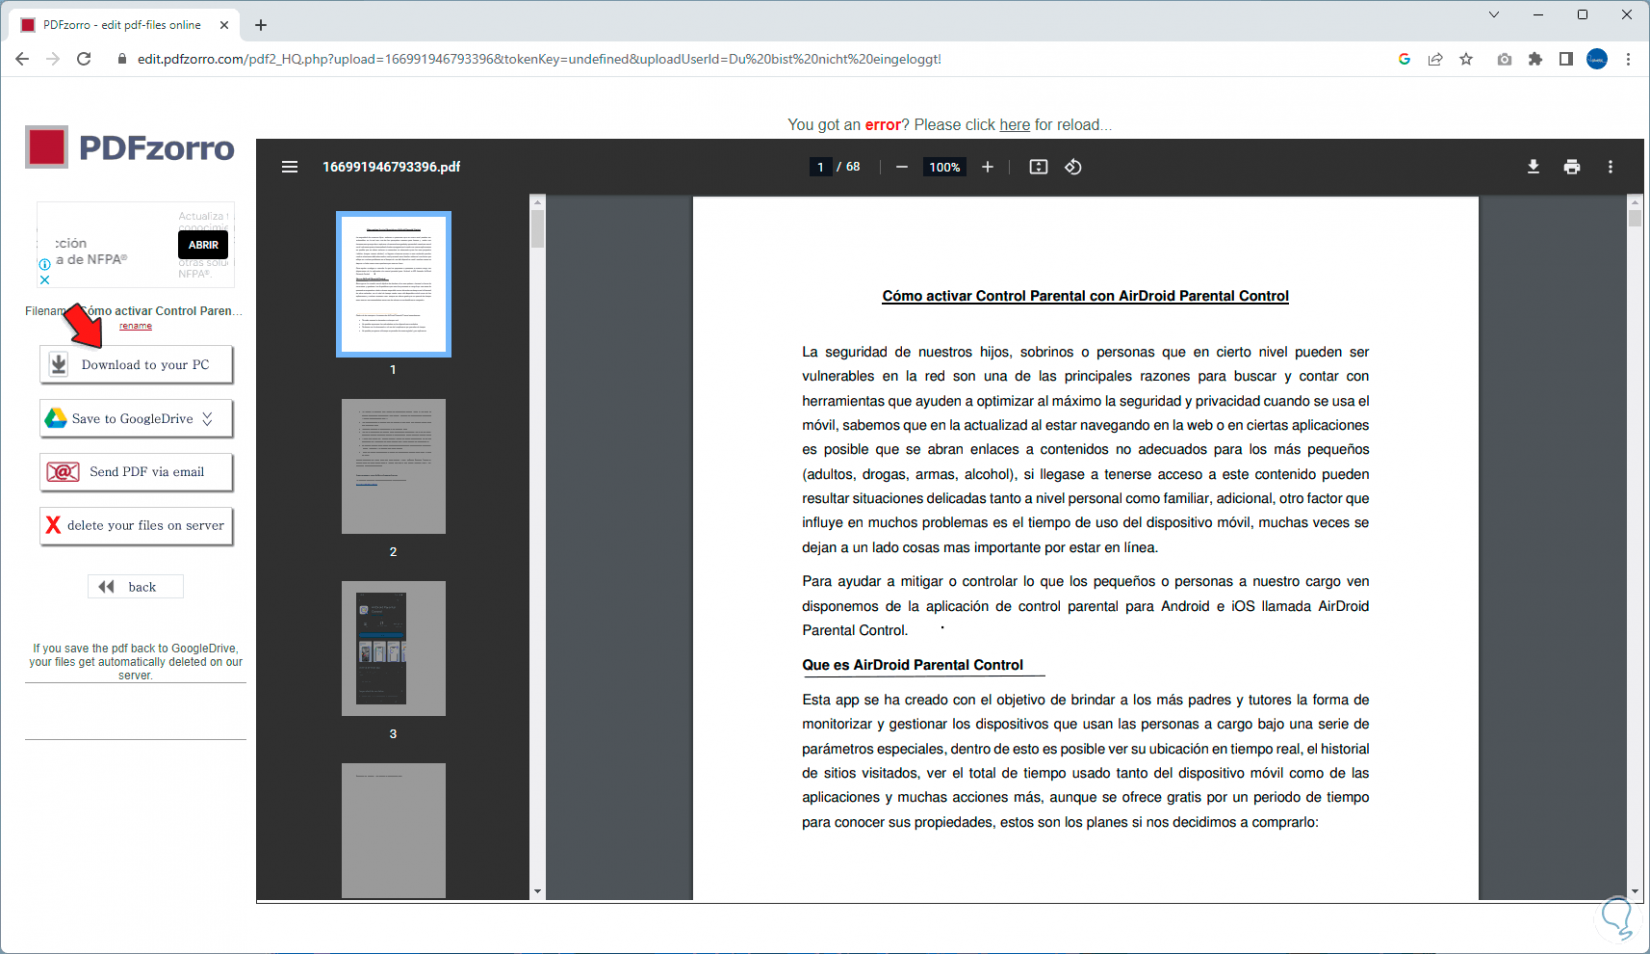Click Download to your PC button

[136, 365]
